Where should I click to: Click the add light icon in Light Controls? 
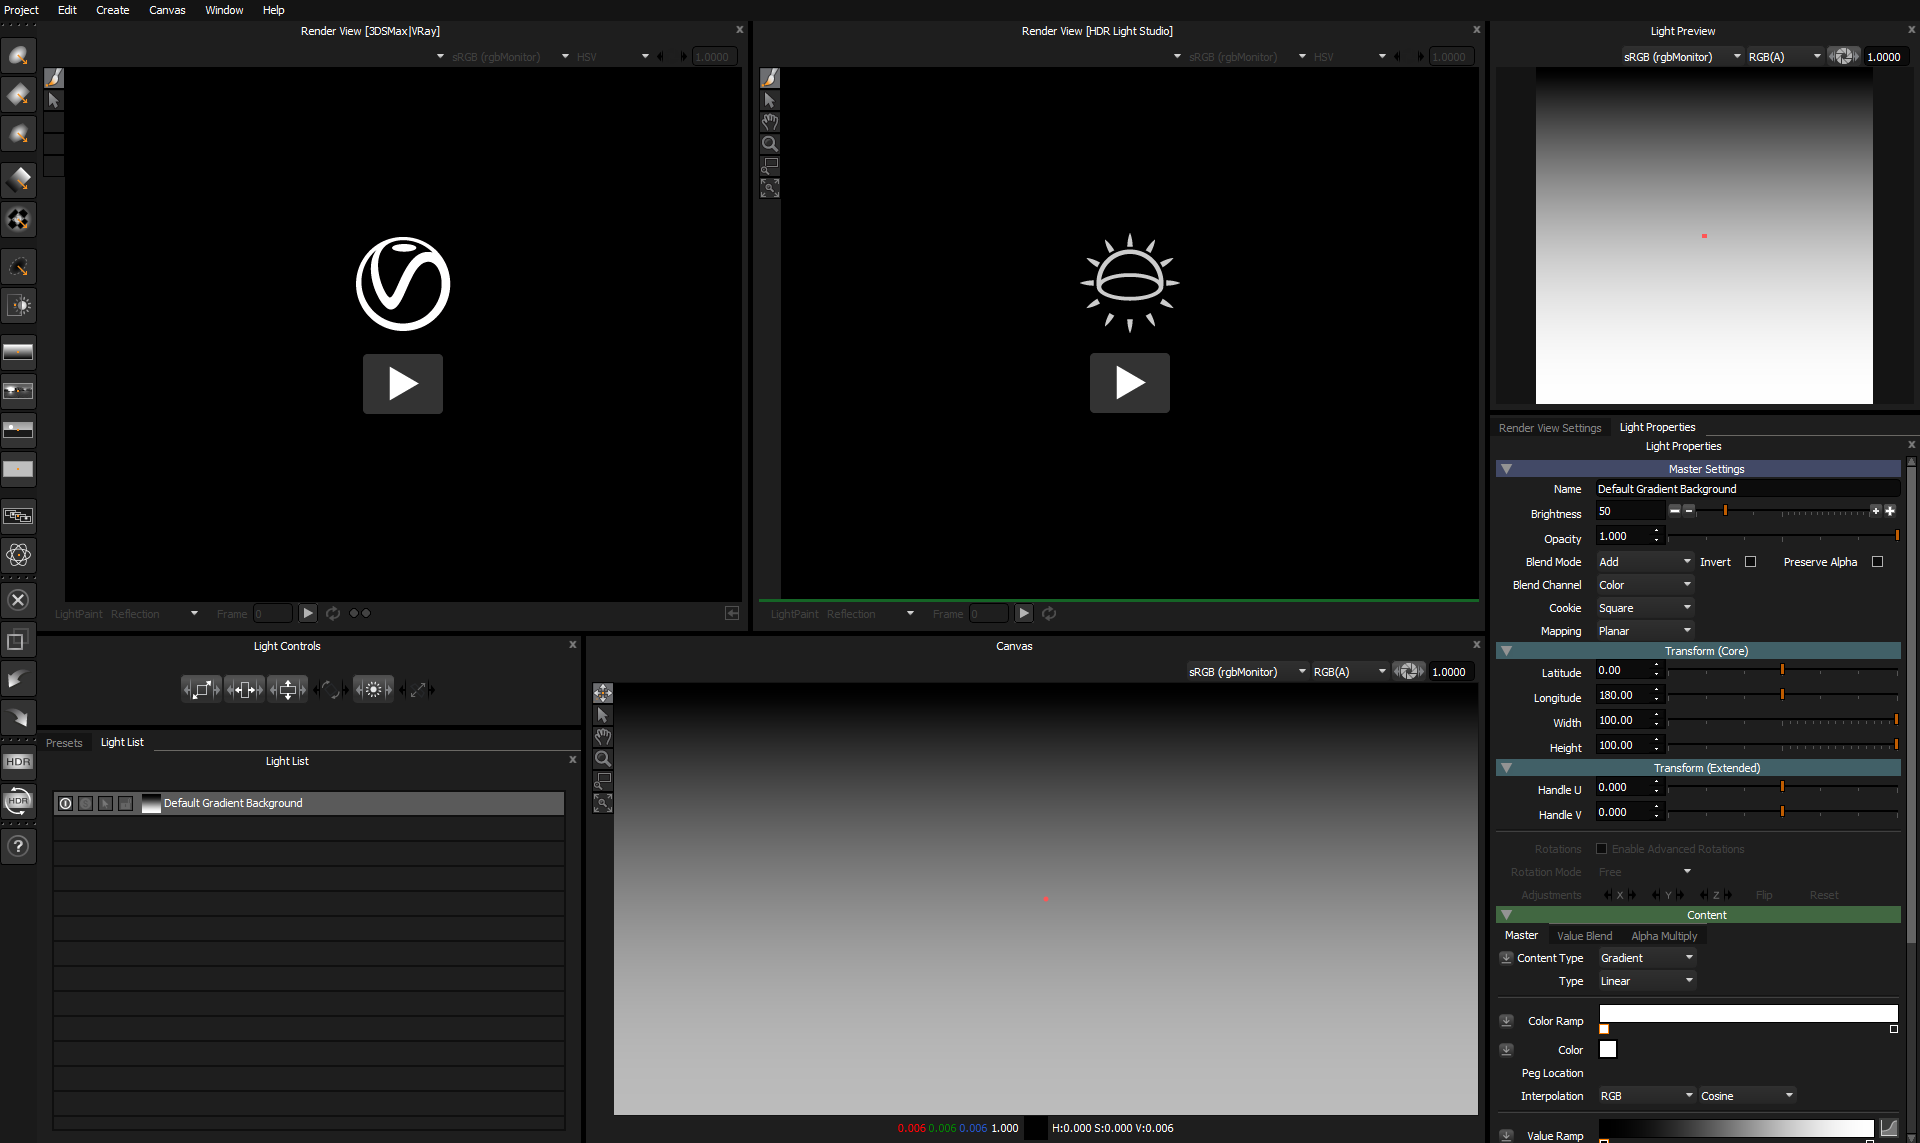coord(374,689)
